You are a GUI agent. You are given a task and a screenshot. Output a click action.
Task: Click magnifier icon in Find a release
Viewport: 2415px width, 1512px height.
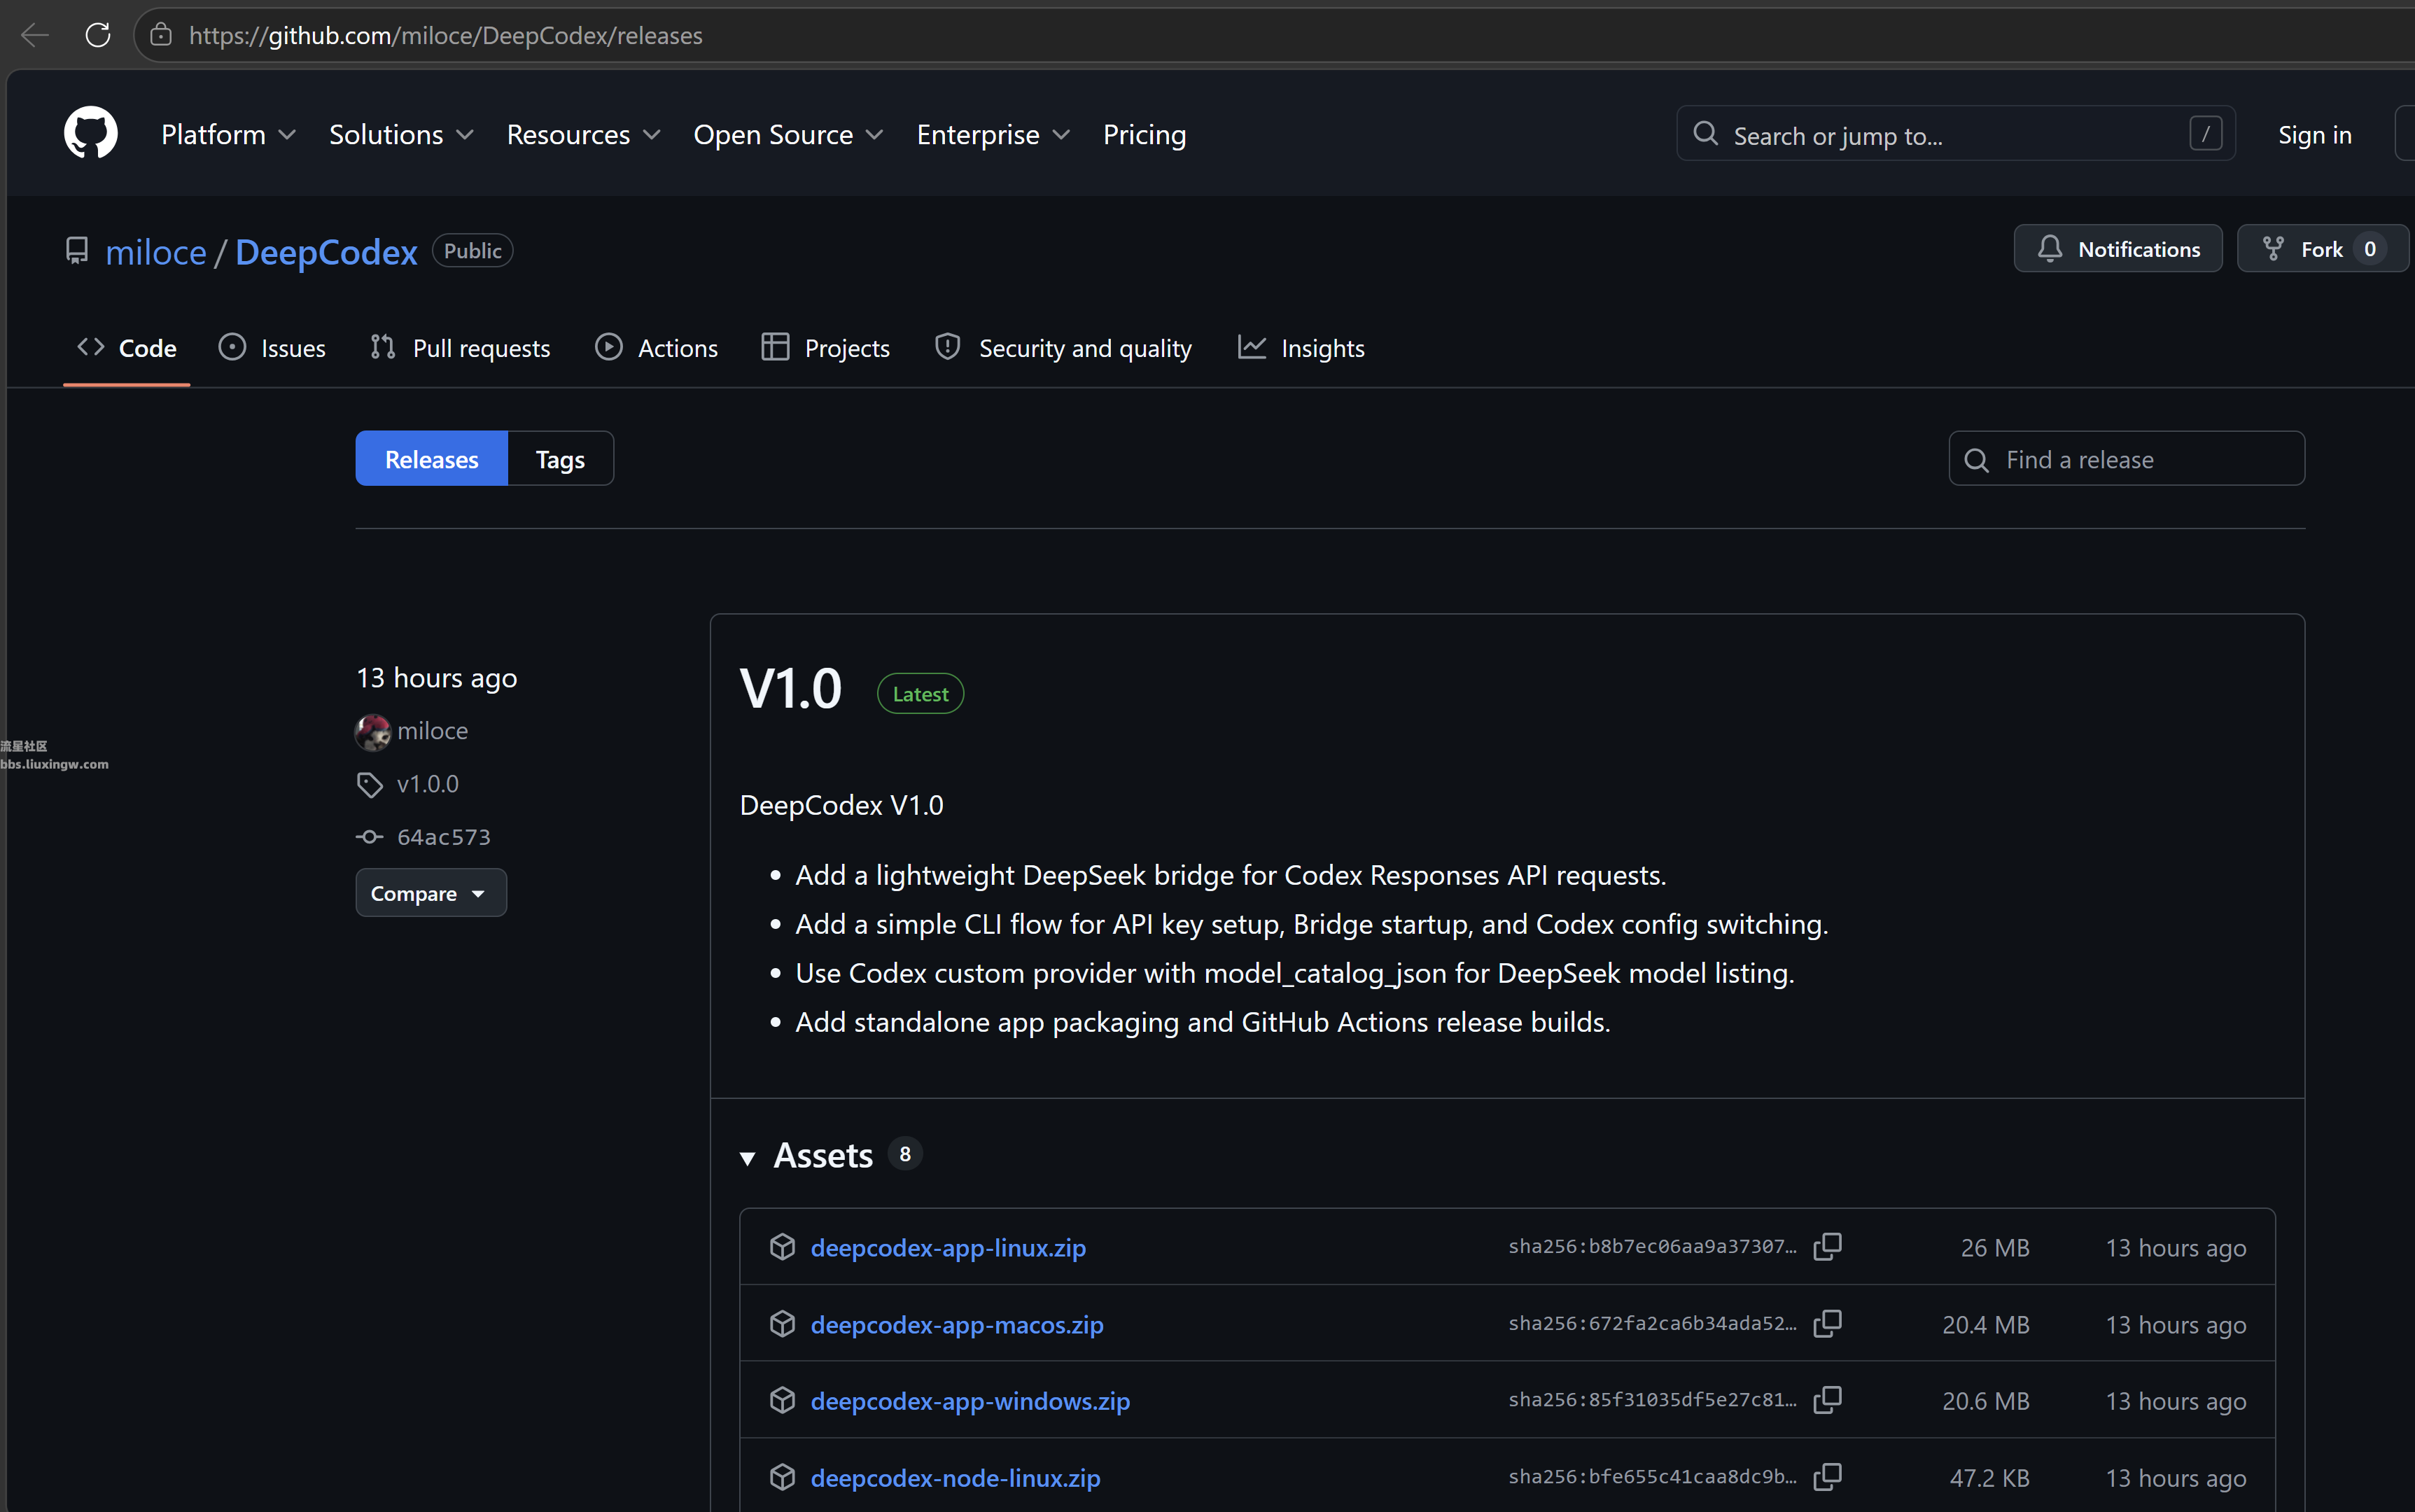click(x=1977, y=460)
